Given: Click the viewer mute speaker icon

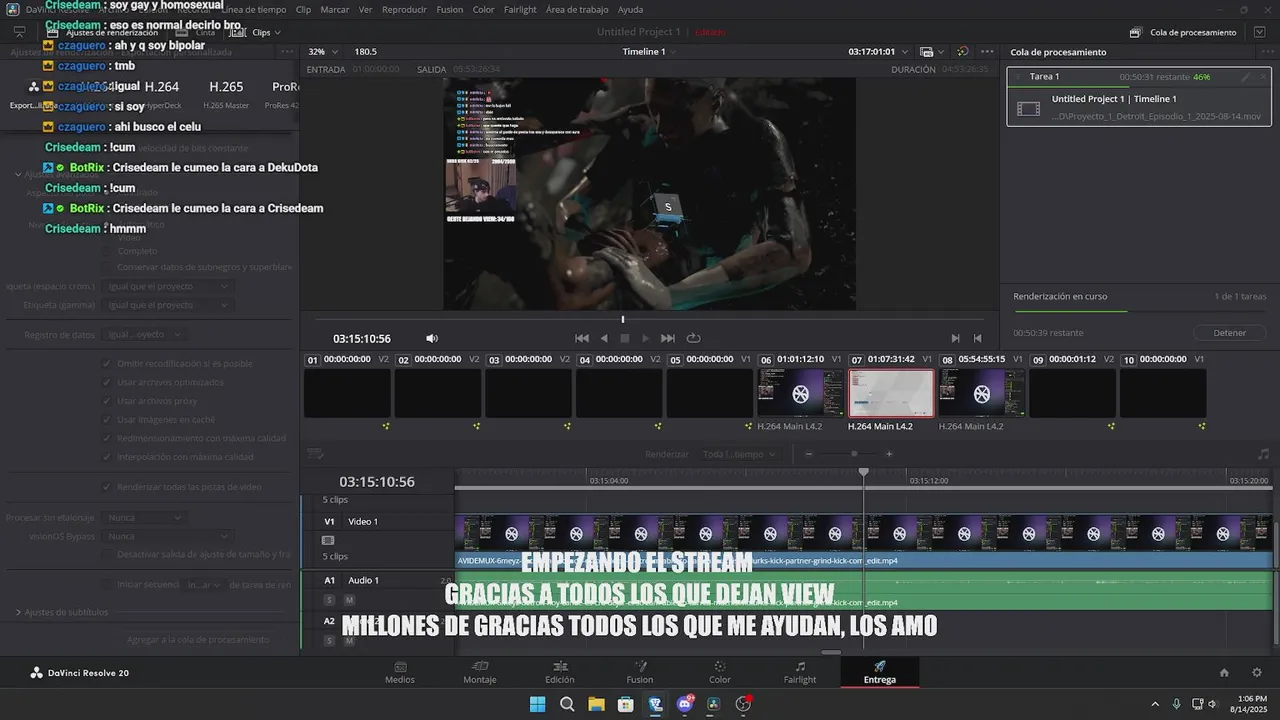Looking at the screenshot, I should (x=432, y=339).
